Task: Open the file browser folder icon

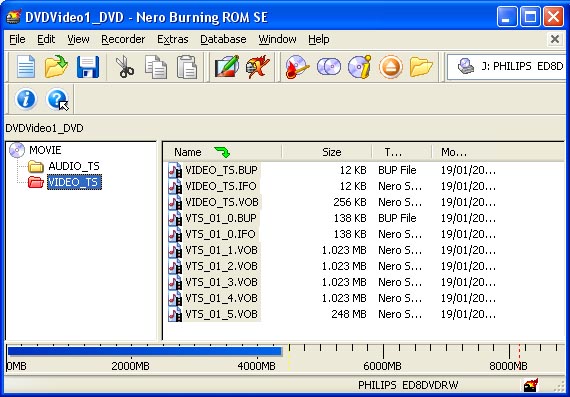Action: 421,67
